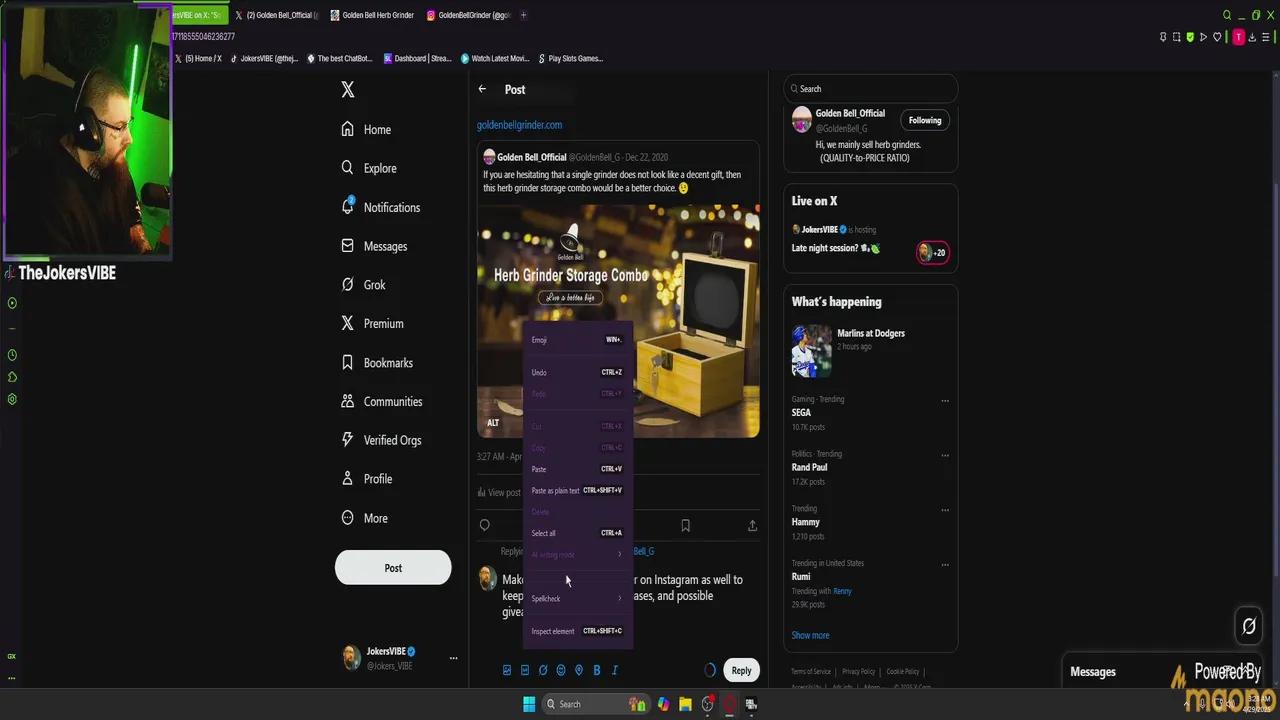Viewport: 1280px width, 720px height.
Task: Click the share icon under the post
Action: tap(752, 525)
